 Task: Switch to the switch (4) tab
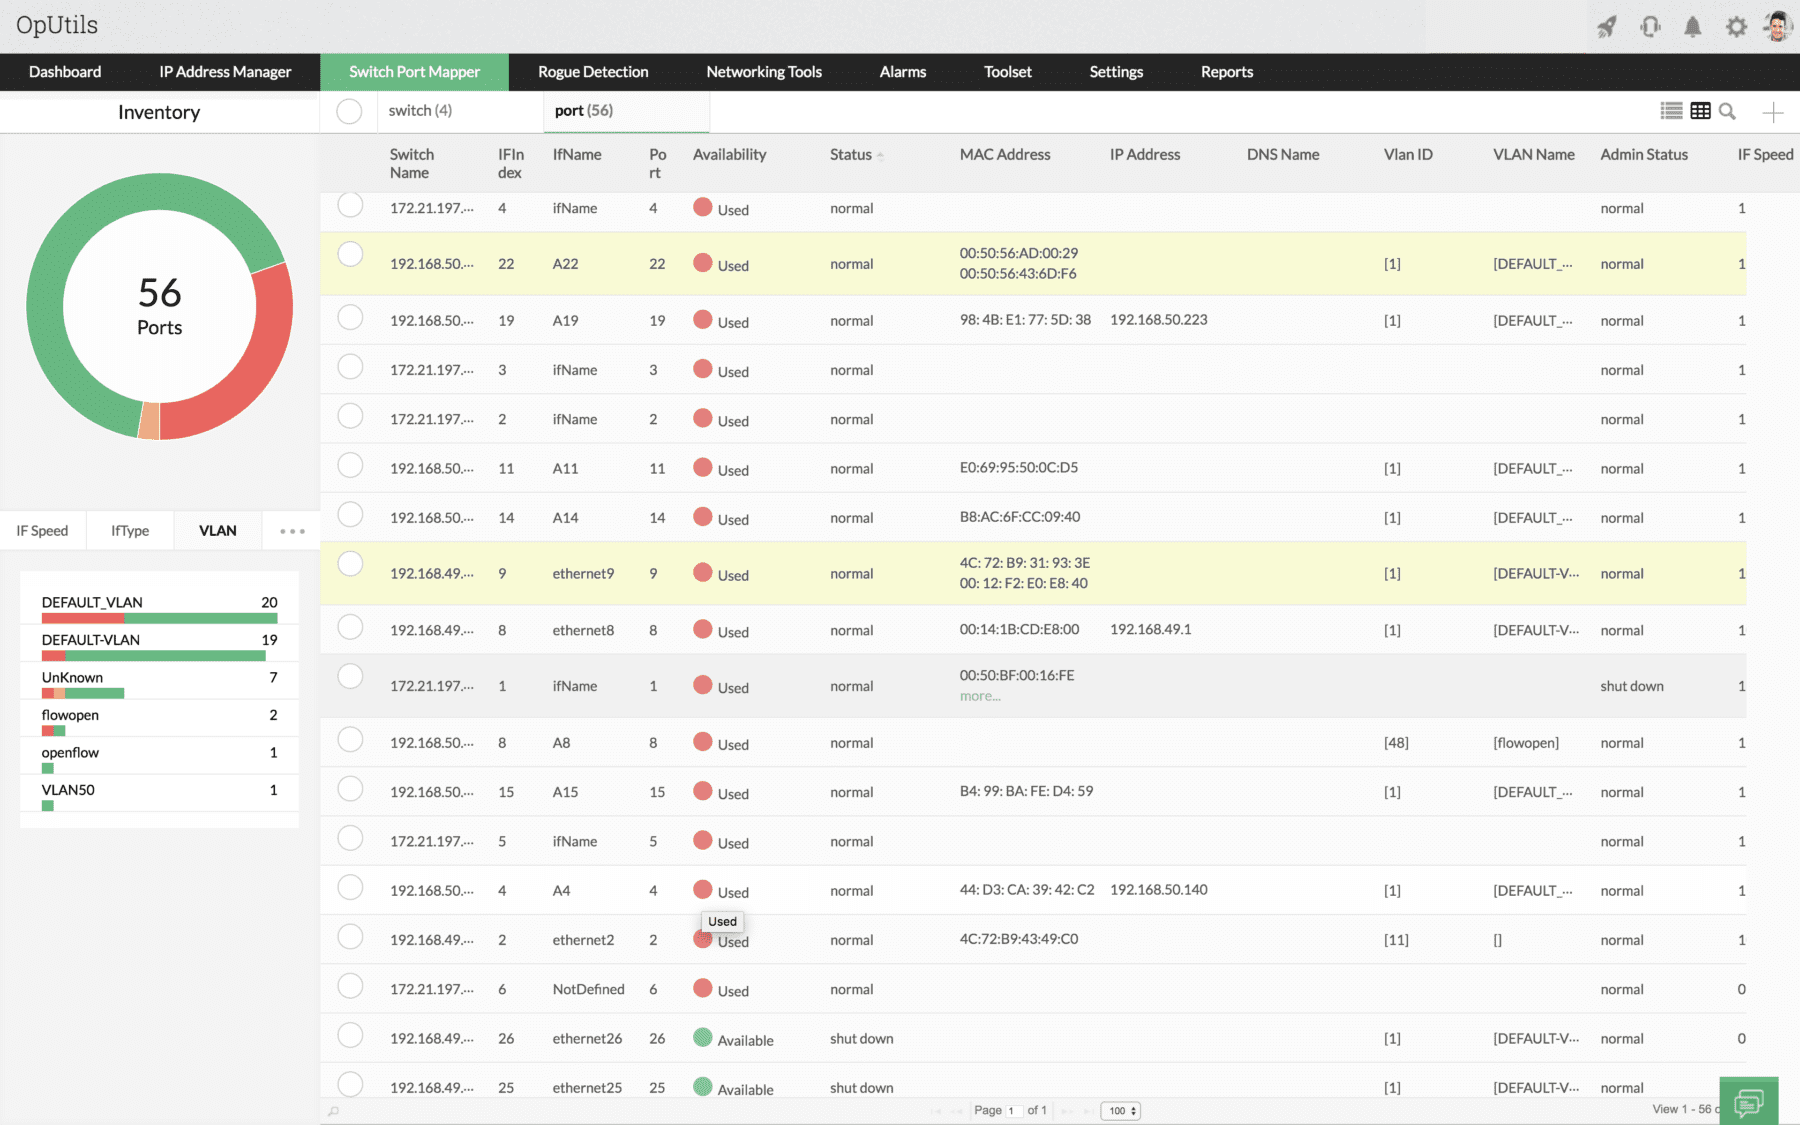(420, 111)
